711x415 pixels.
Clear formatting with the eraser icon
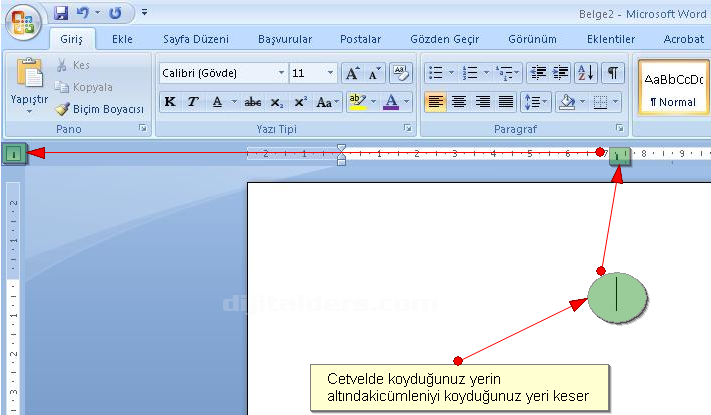[x=401, y=73]
